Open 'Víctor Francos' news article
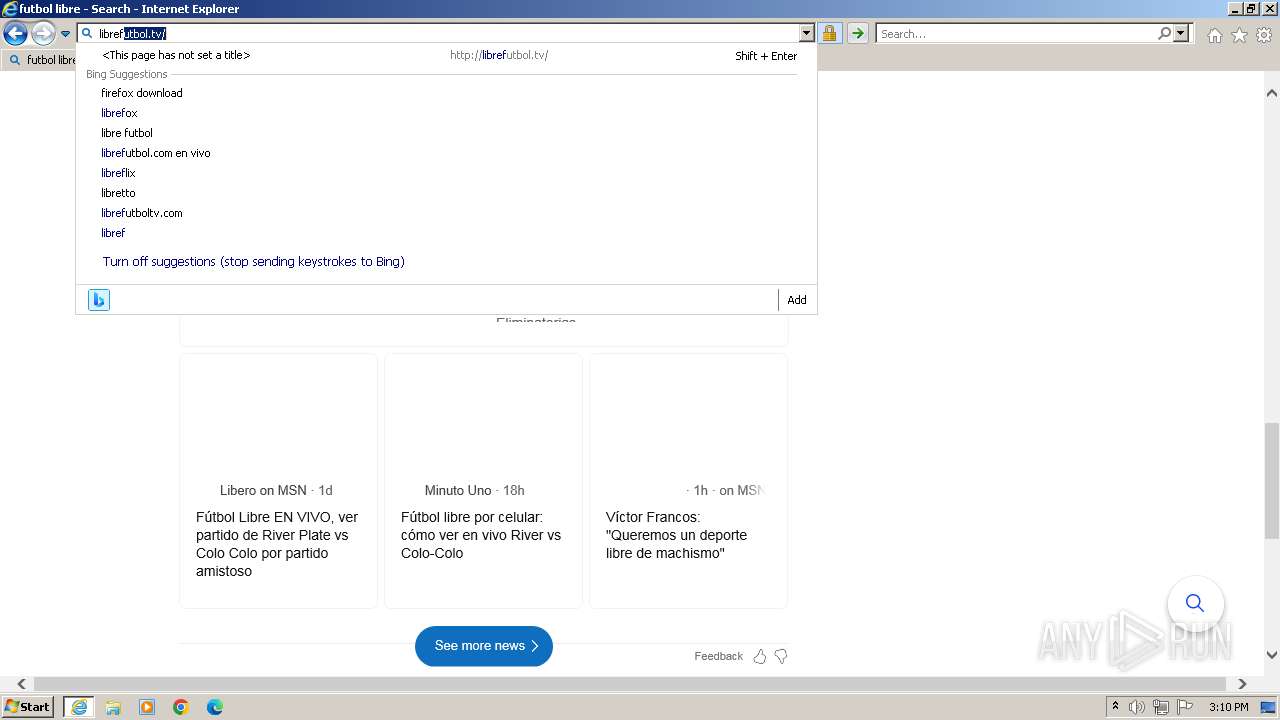This screenshot has width=1280, height=720. [x=688, y=481]
